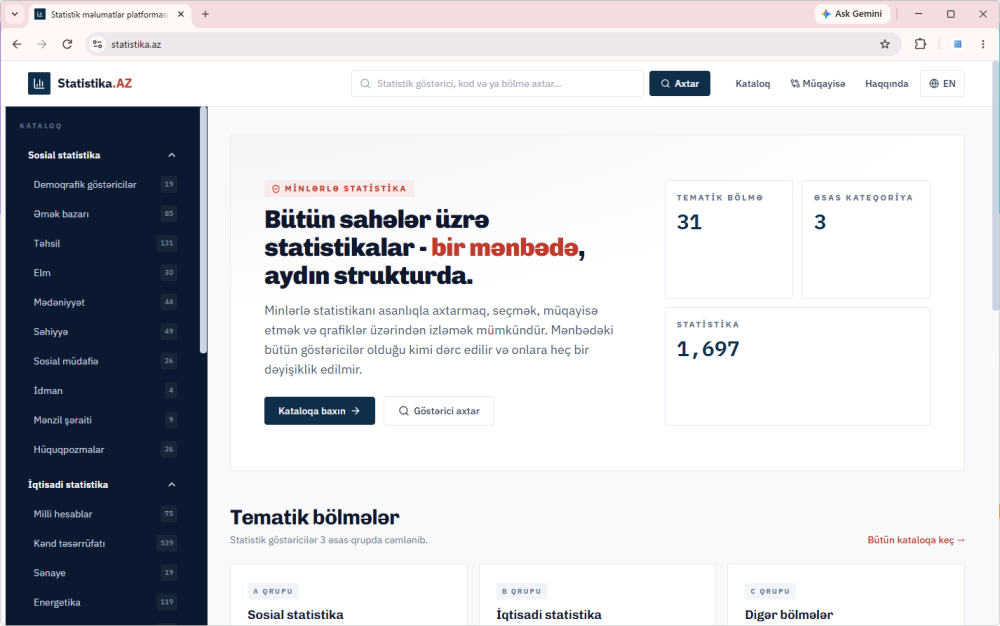The image size is (1000, 626).
Task: Open the Kataloq nav item
Action: tap(753, 84)
